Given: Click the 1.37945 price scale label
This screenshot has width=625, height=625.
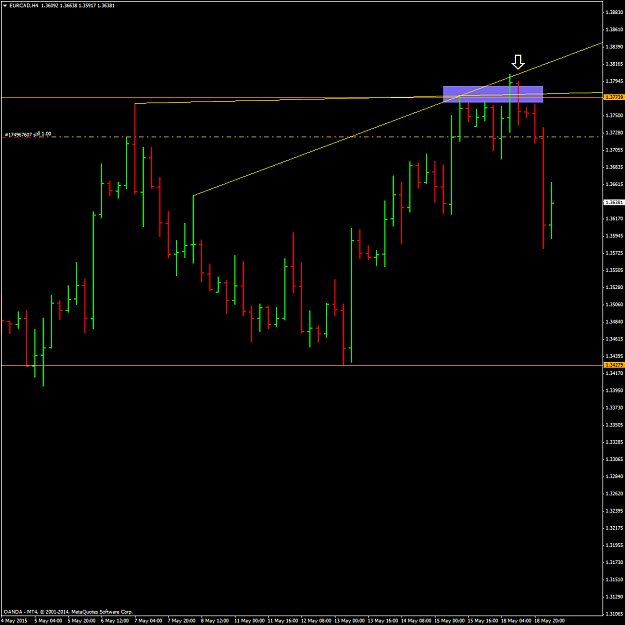Looking at the screenshot, I should 614,81.
